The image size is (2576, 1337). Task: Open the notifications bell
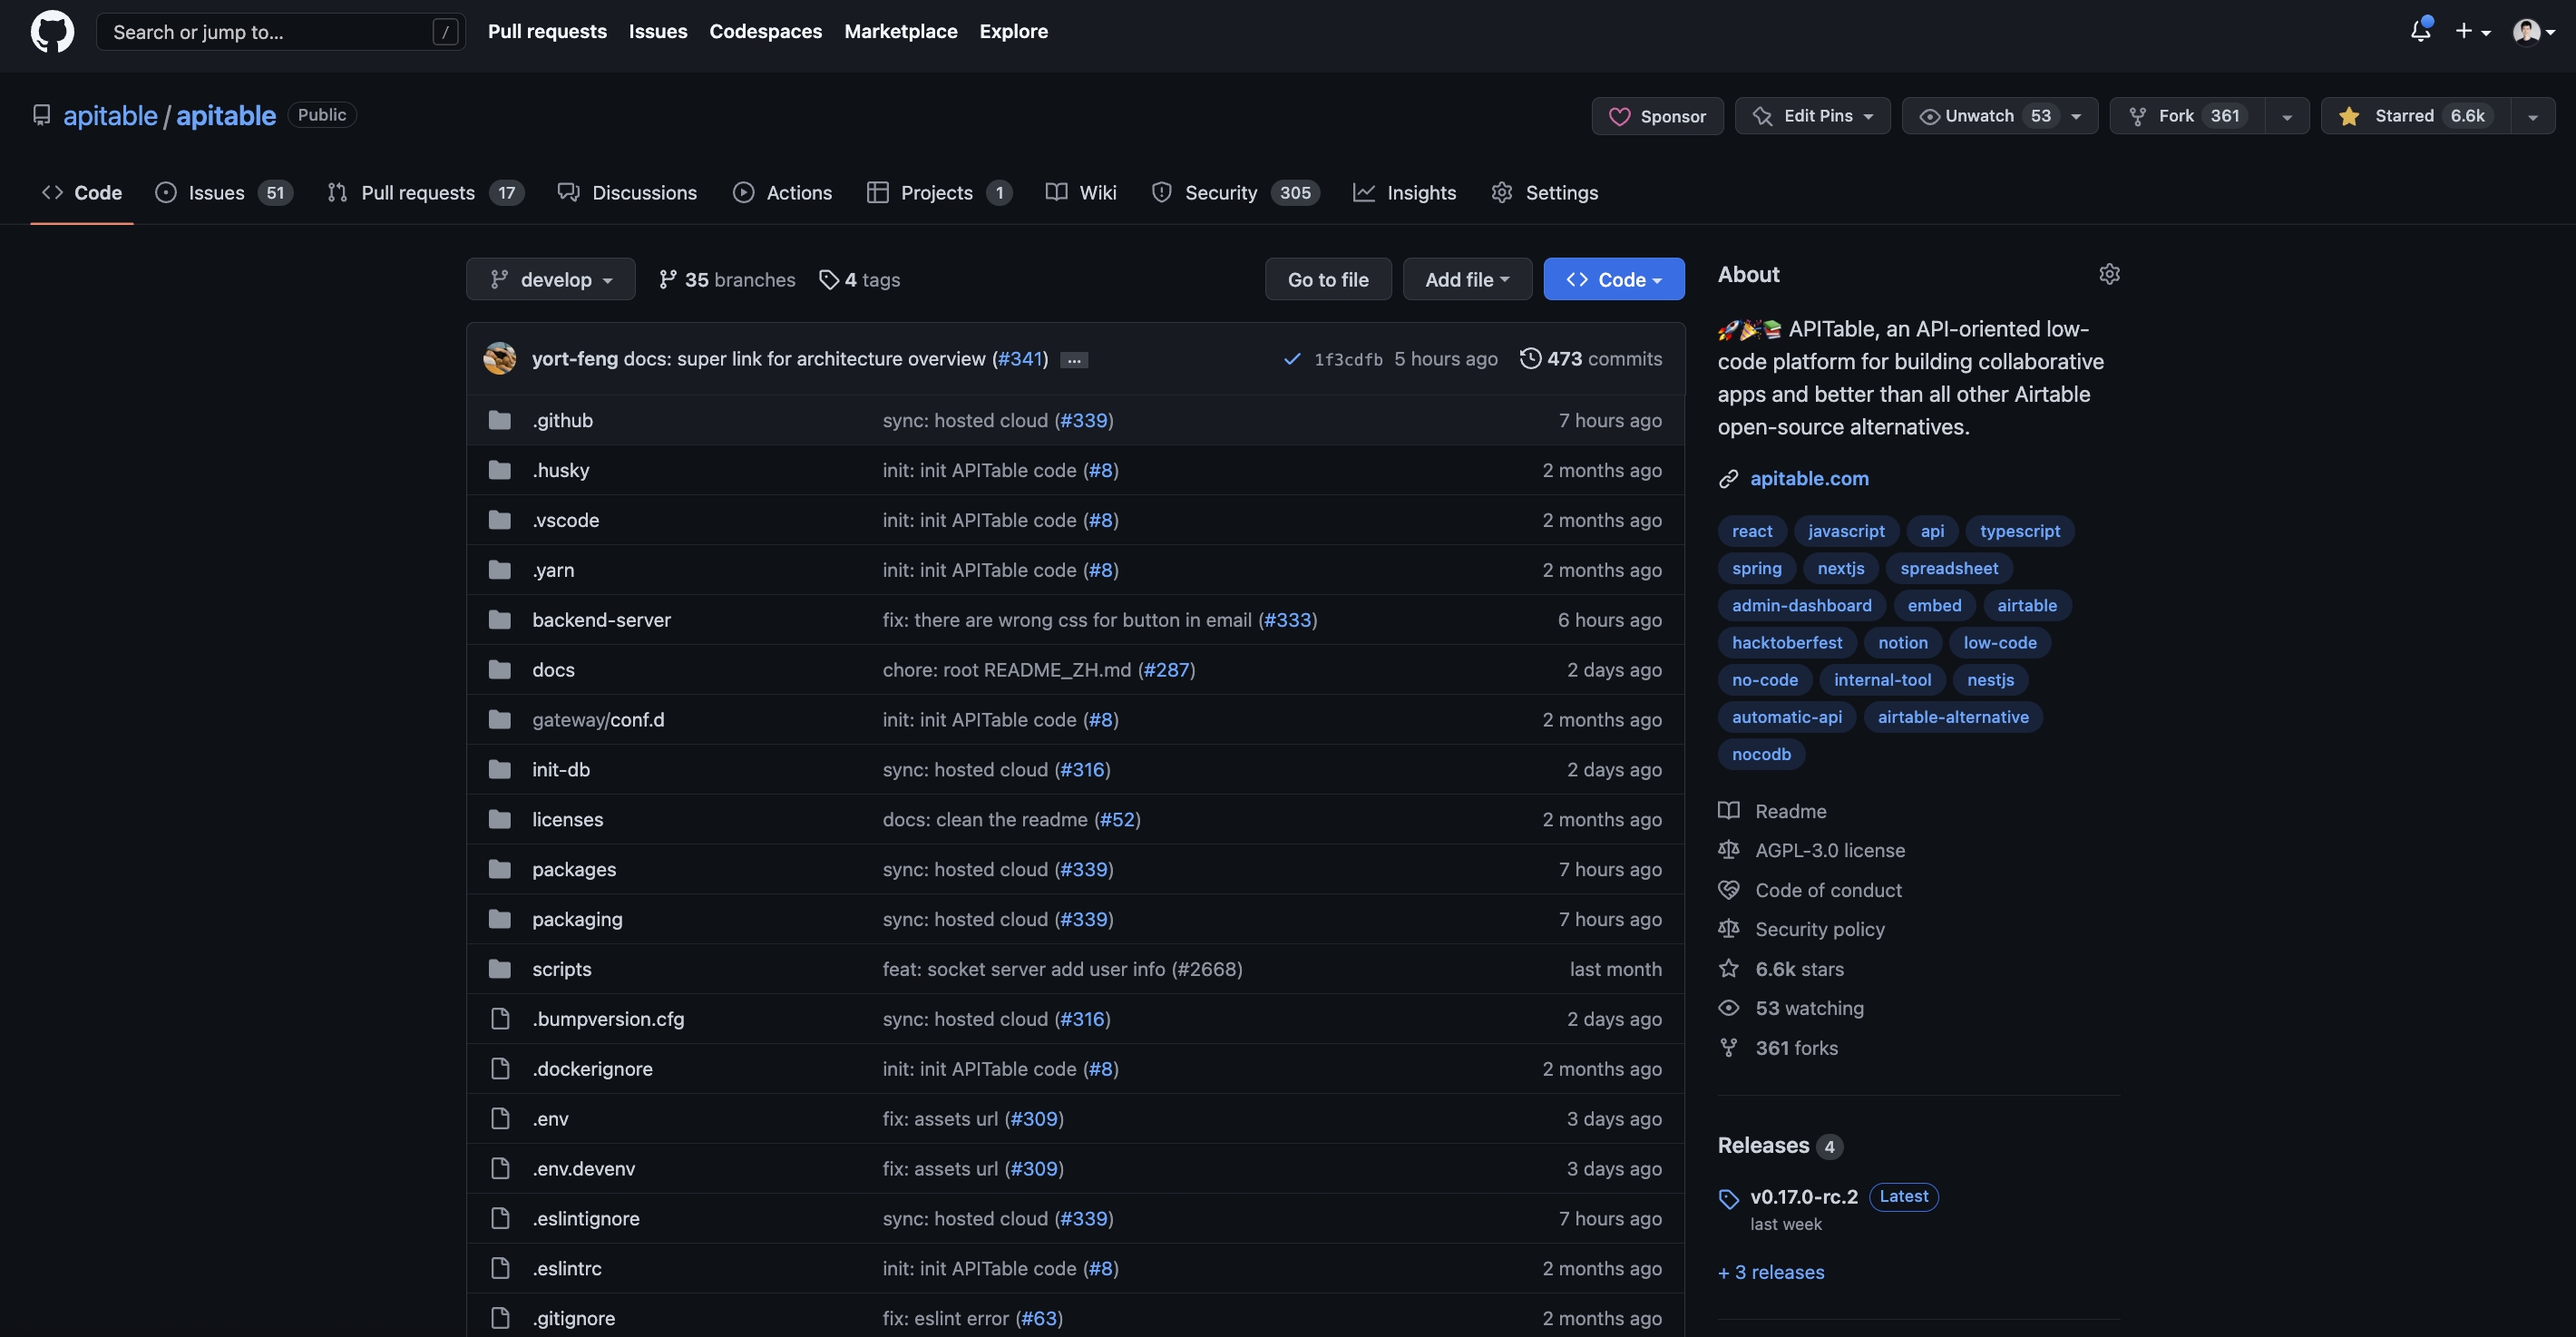[2420, 31]
